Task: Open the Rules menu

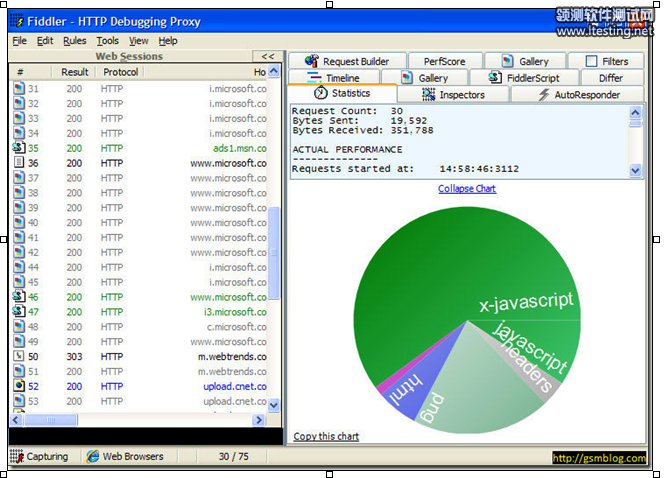Action: 75,41
